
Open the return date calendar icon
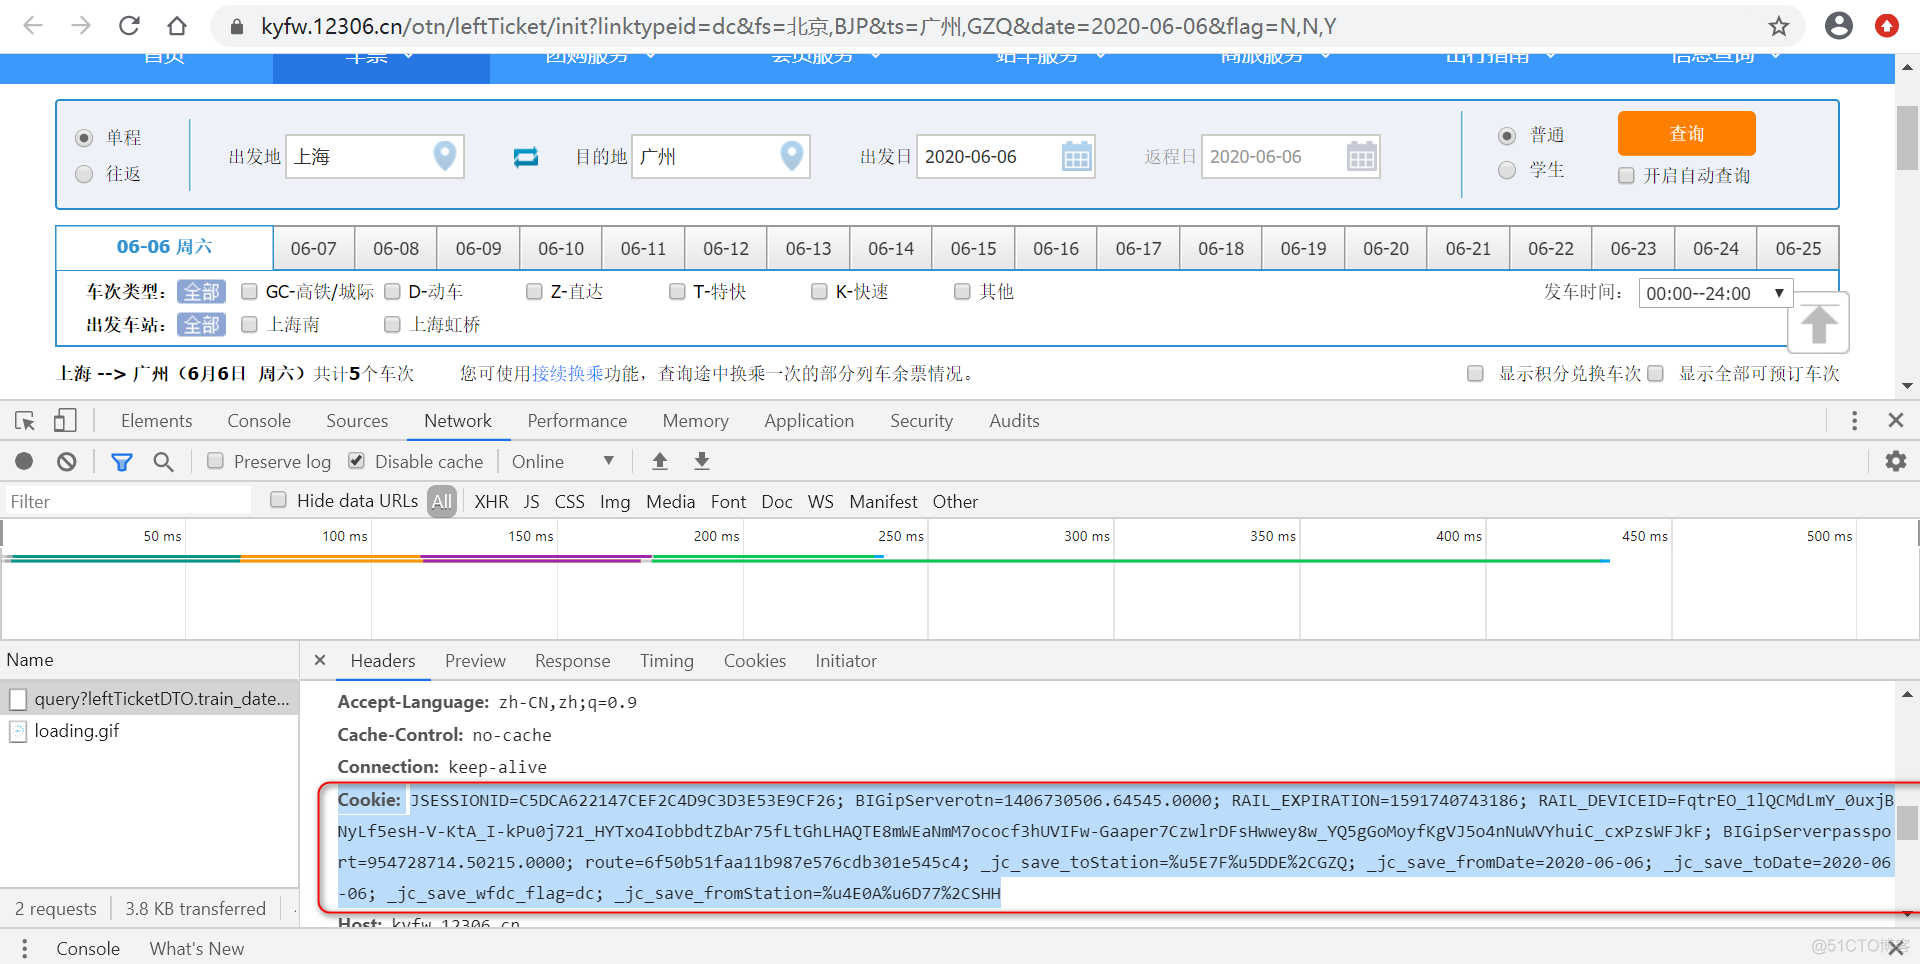[x=1361, y=157]
